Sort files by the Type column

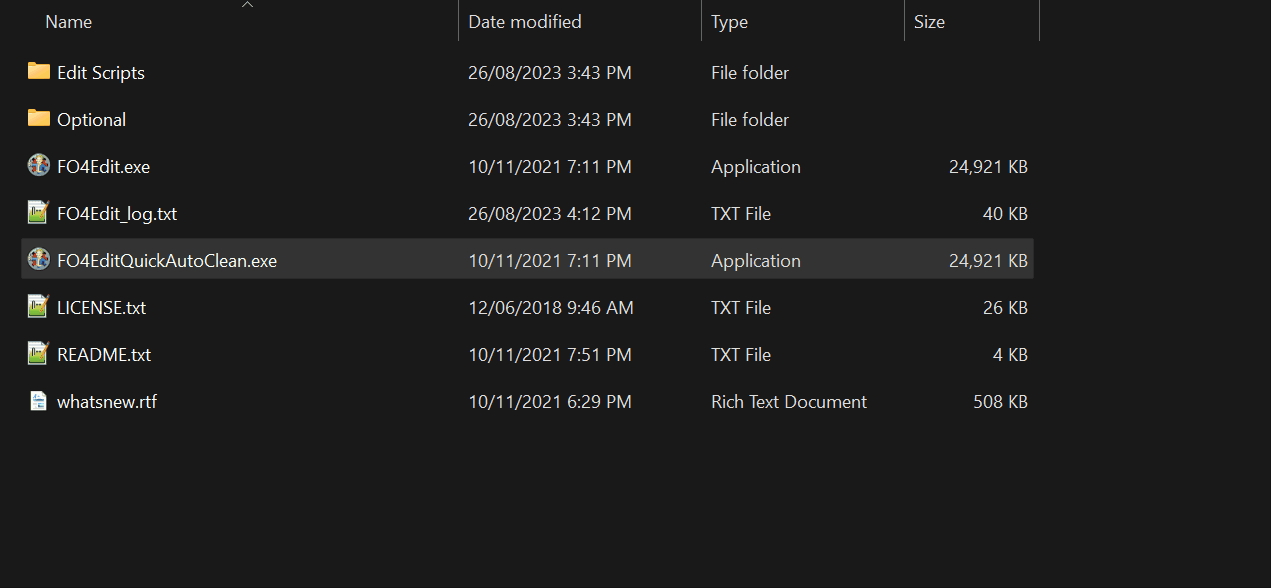coord(729,22)
